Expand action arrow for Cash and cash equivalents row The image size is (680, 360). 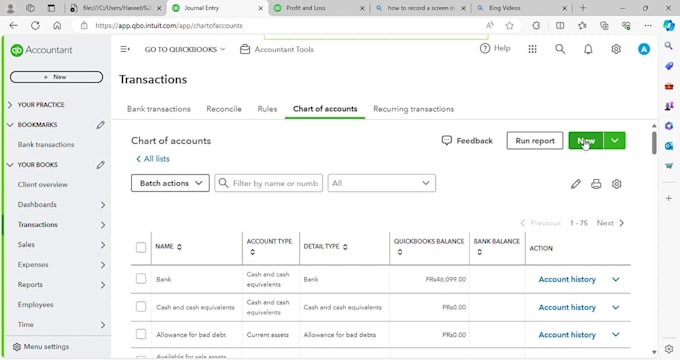tap(616, 307)
